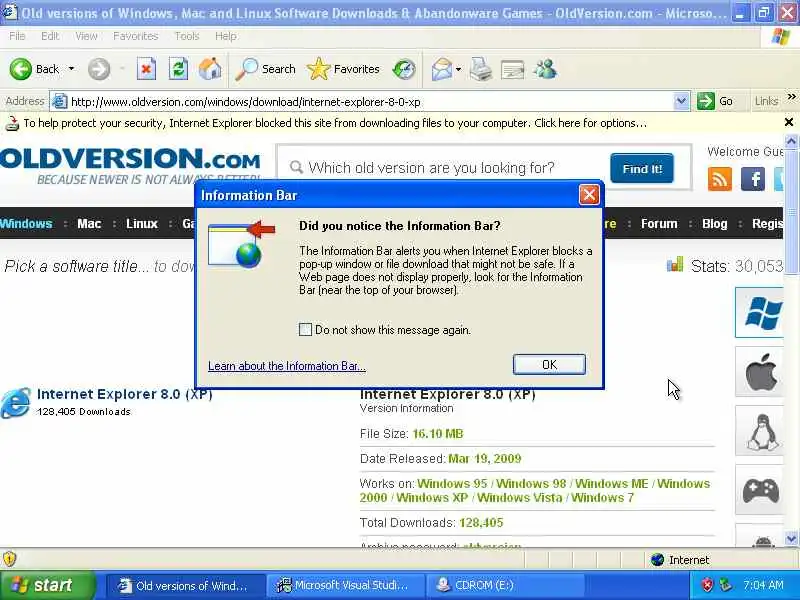Click the yellow Information Bar security message
Screen dimensions: 800x600
[x=335, y=123]
